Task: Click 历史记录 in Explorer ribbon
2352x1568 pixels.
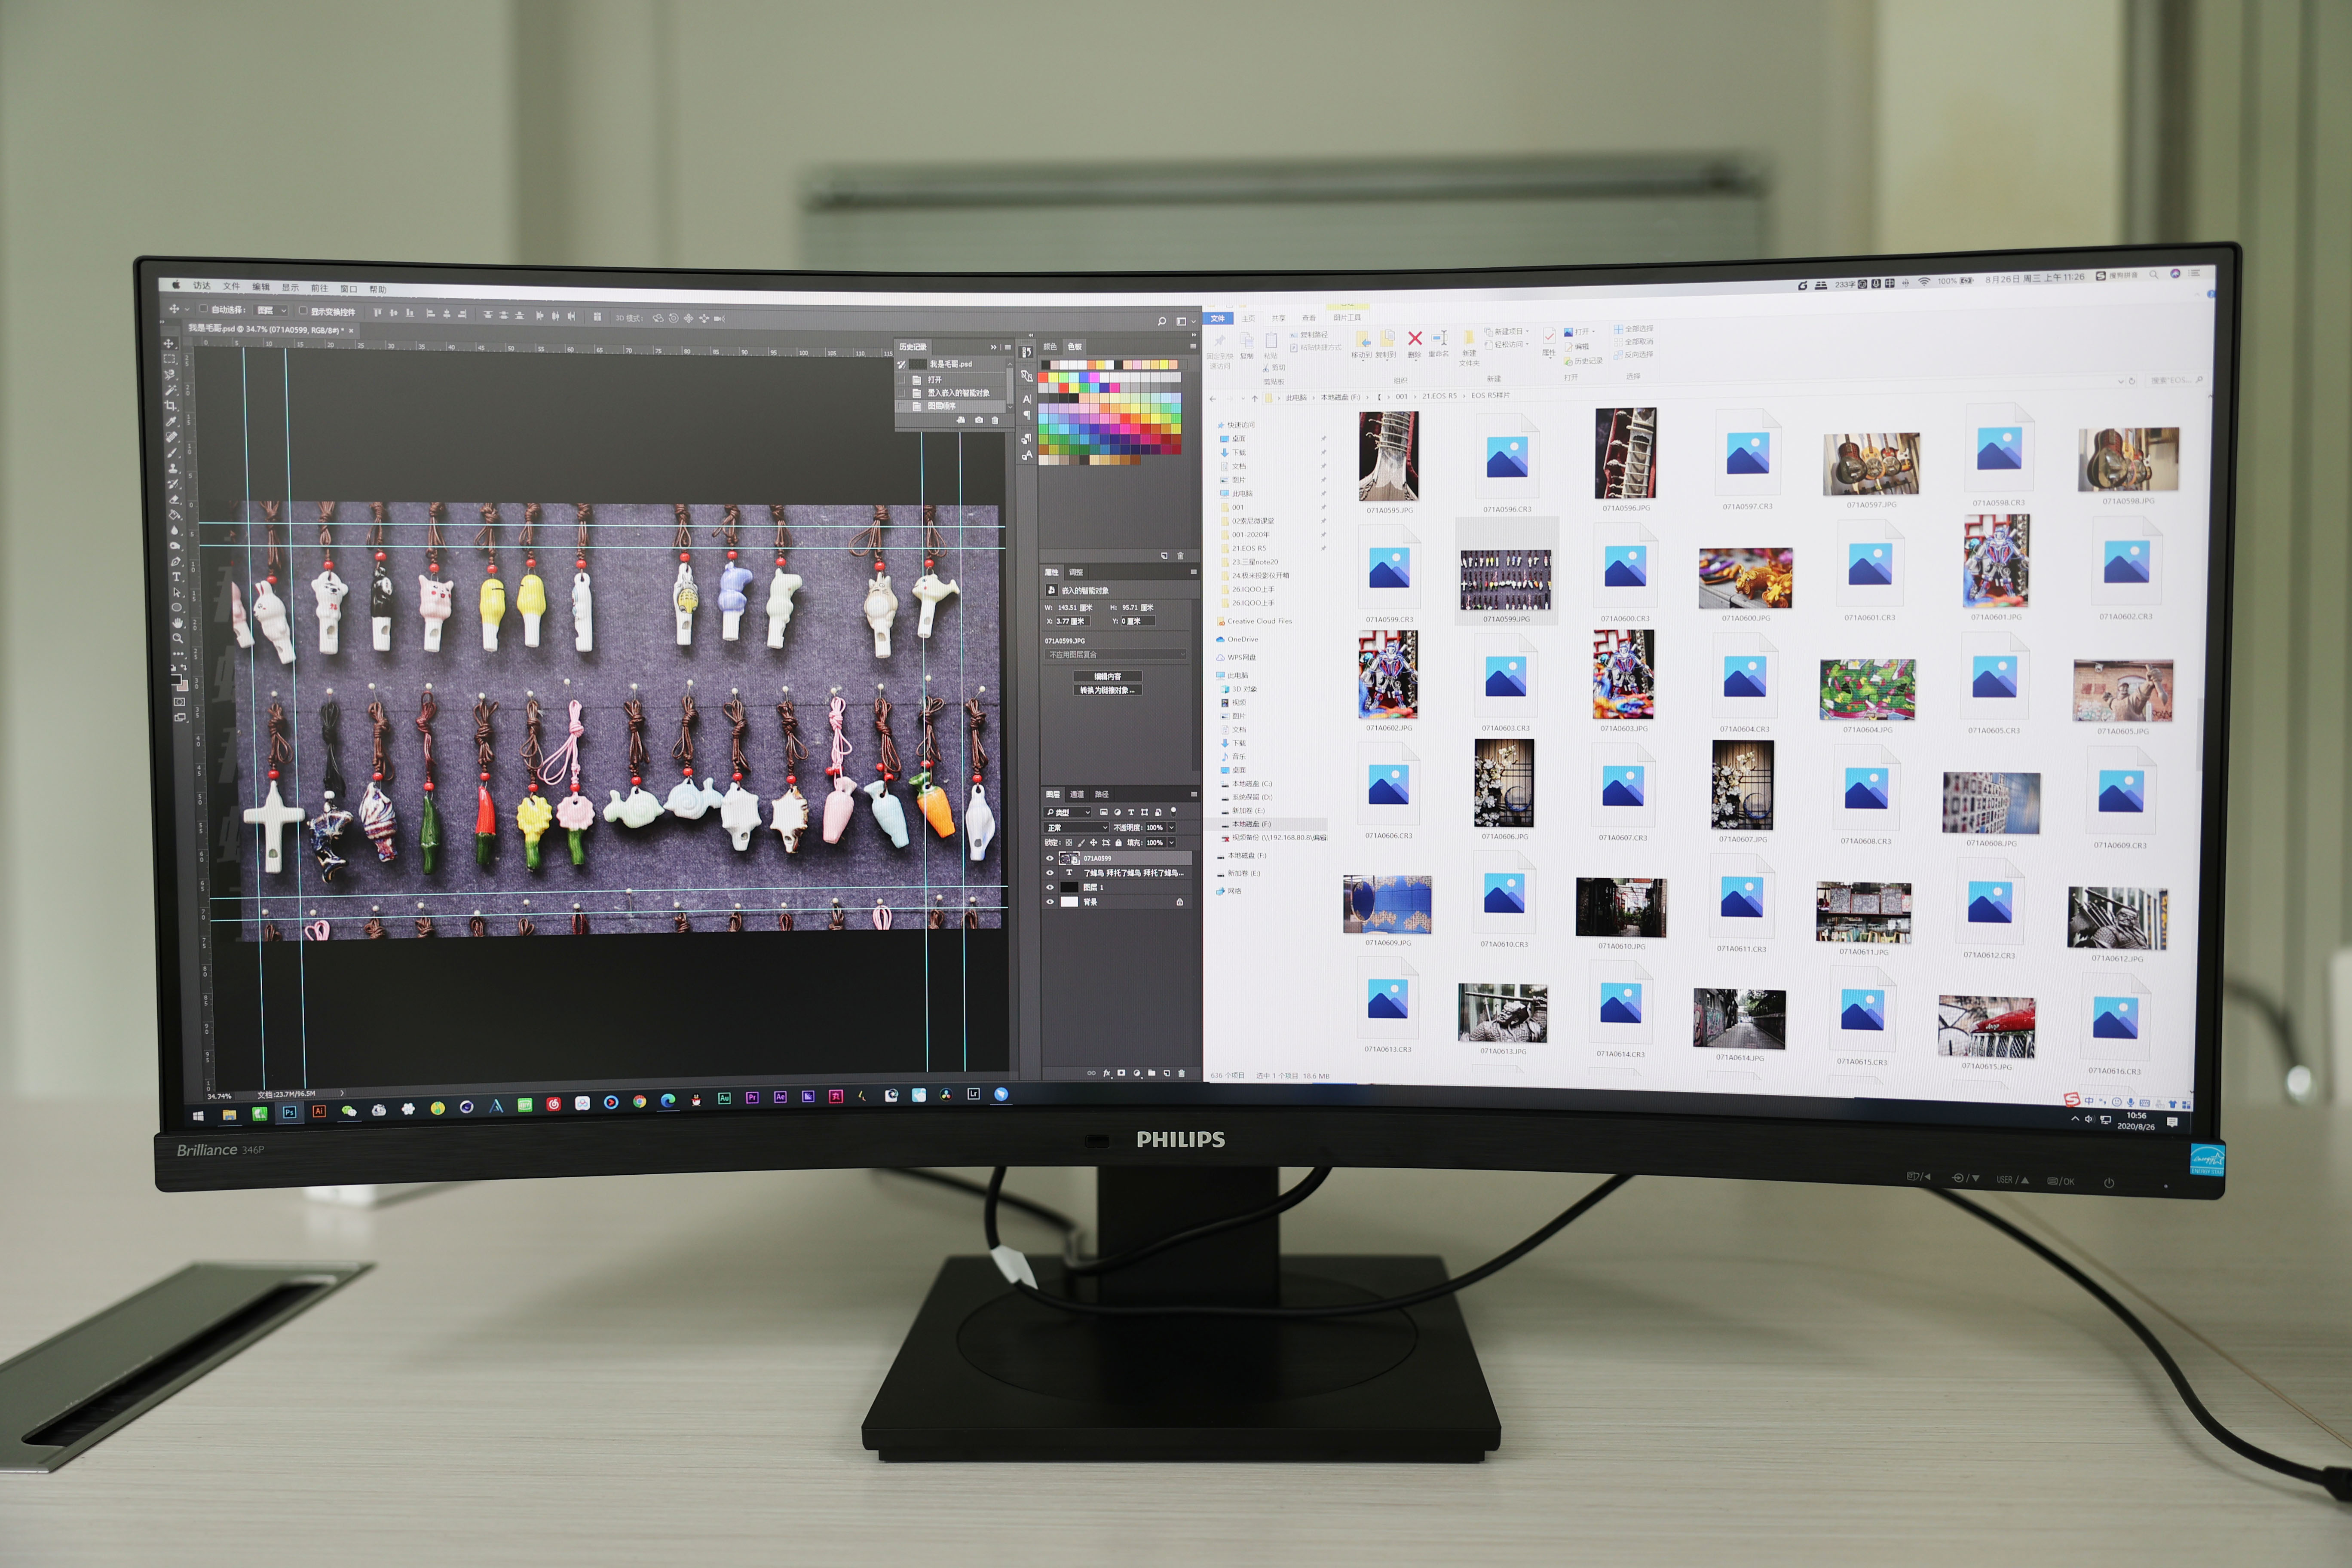Action: [1584, 361]
